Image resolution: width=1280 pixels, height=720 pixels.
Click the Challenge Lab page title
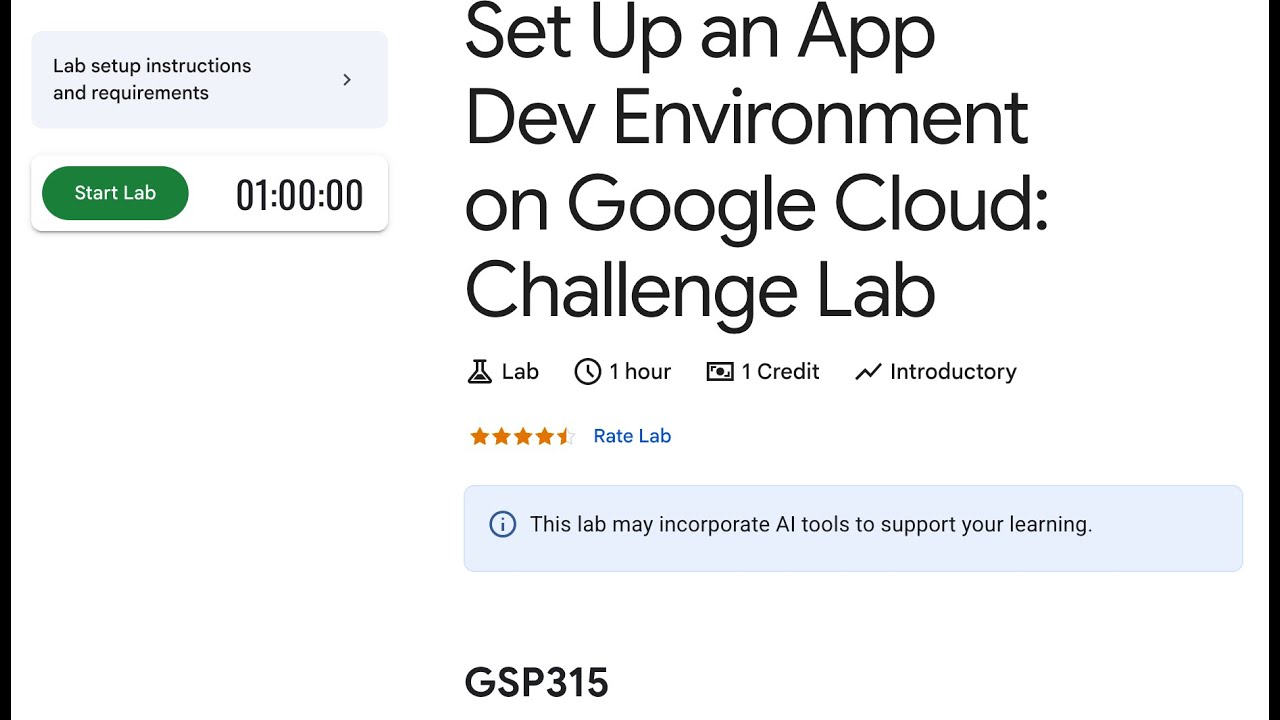[757, 160]
